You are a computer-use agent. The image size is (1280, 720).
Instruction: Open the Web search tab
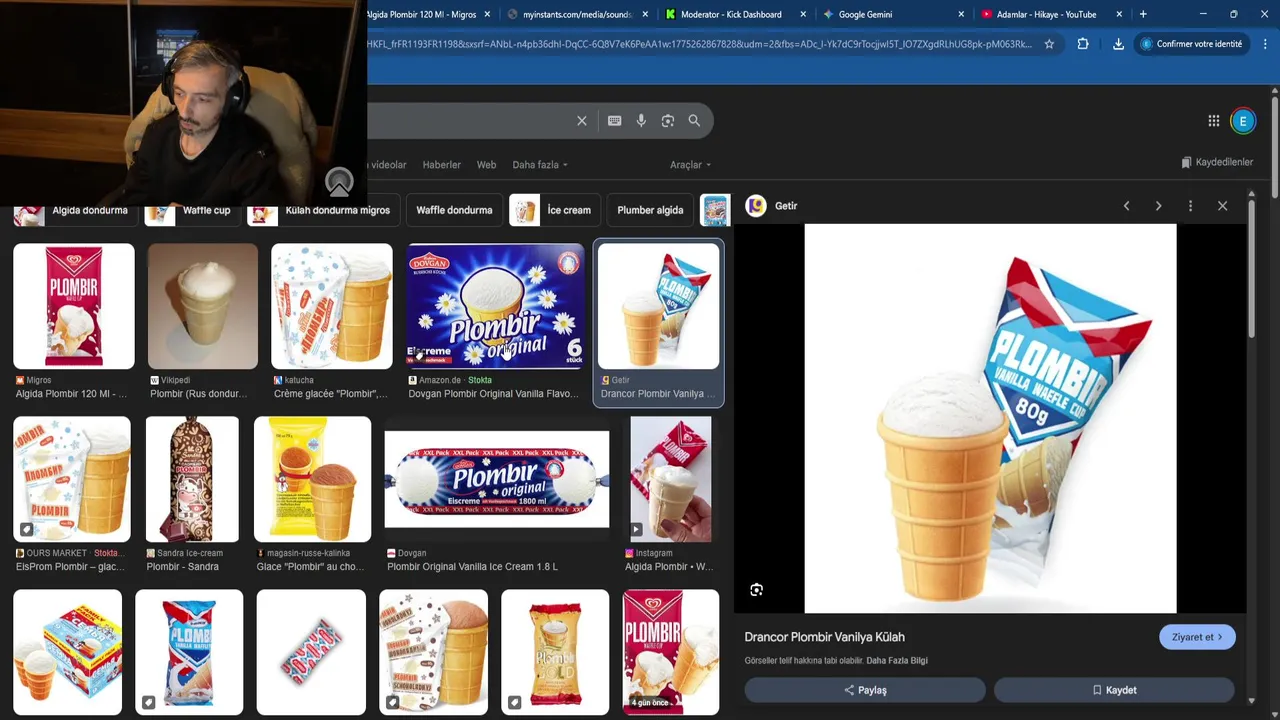click(x=486, y=165)
